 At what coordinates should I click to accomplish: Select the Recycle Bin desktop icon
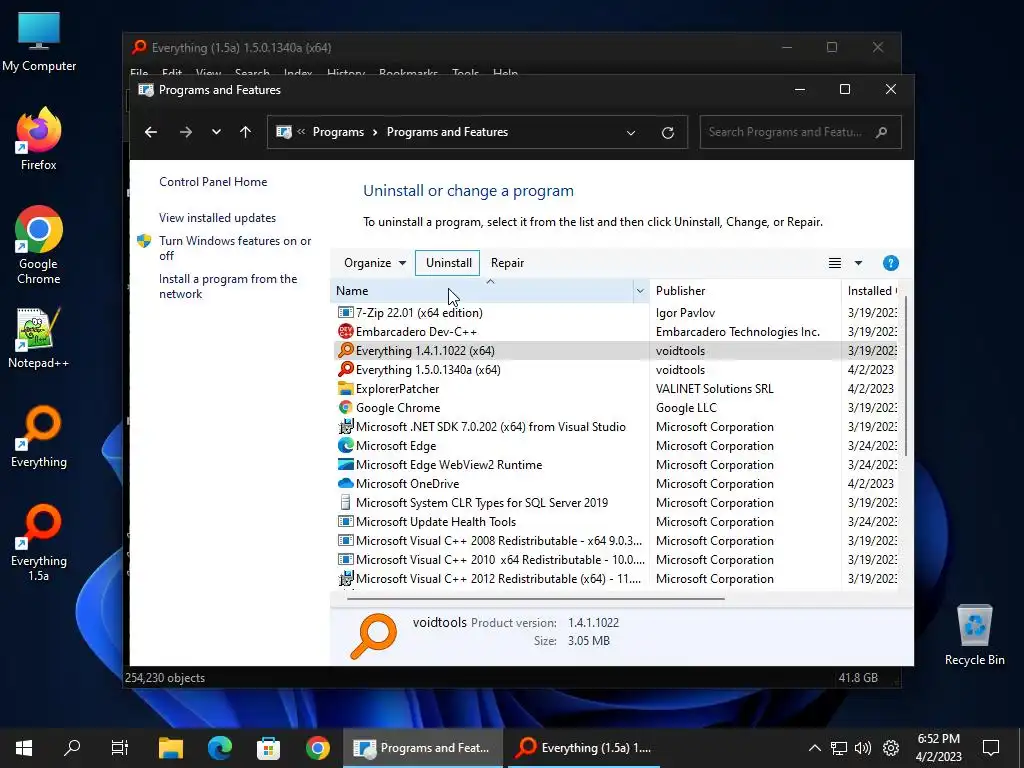[974, 635]
